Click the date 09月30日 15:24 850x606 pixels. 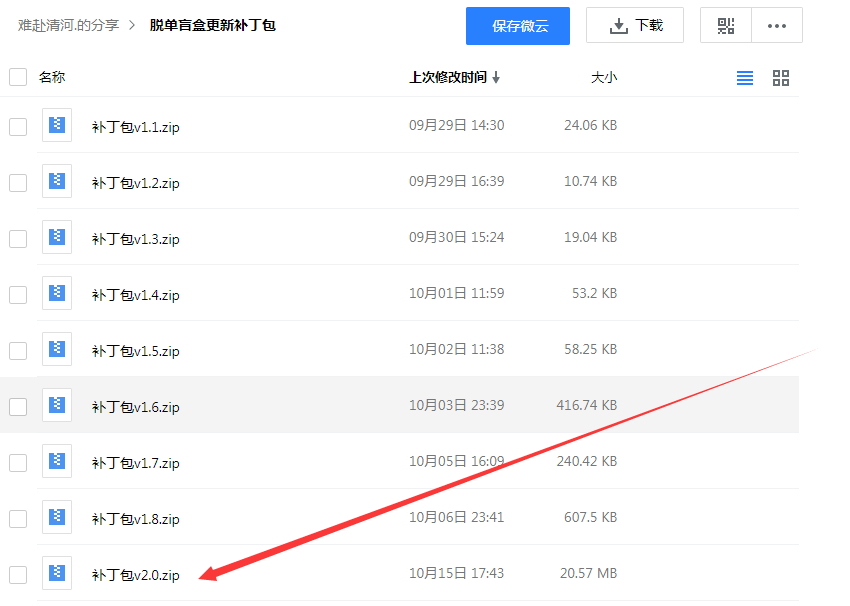coord(456,237)
